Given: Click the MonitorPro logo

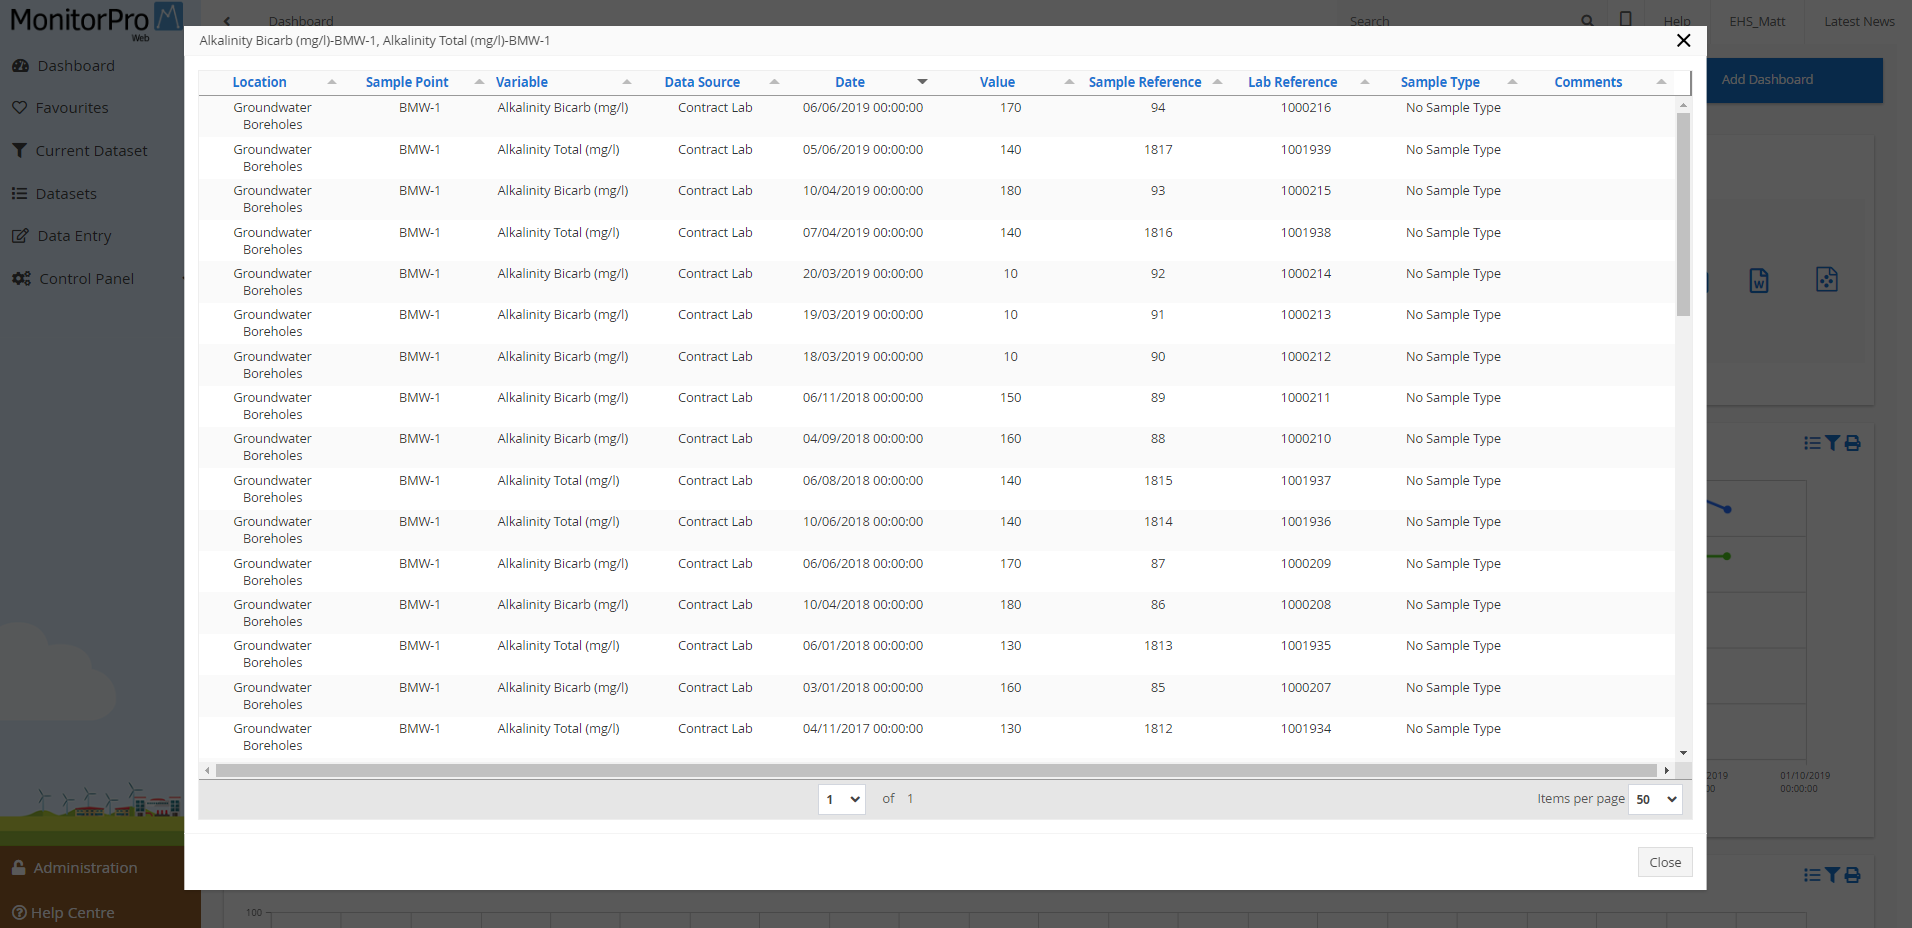Looking at the screenshot, I should tap(95, 20).
